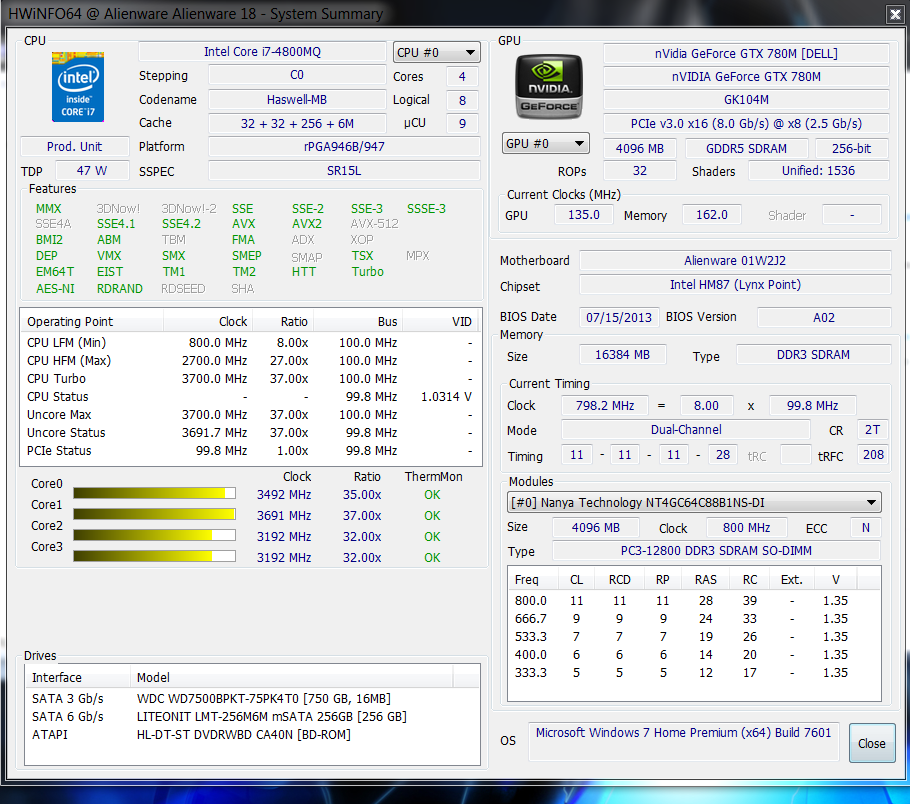Close the System Summary window with X

[x=895, y=14]
